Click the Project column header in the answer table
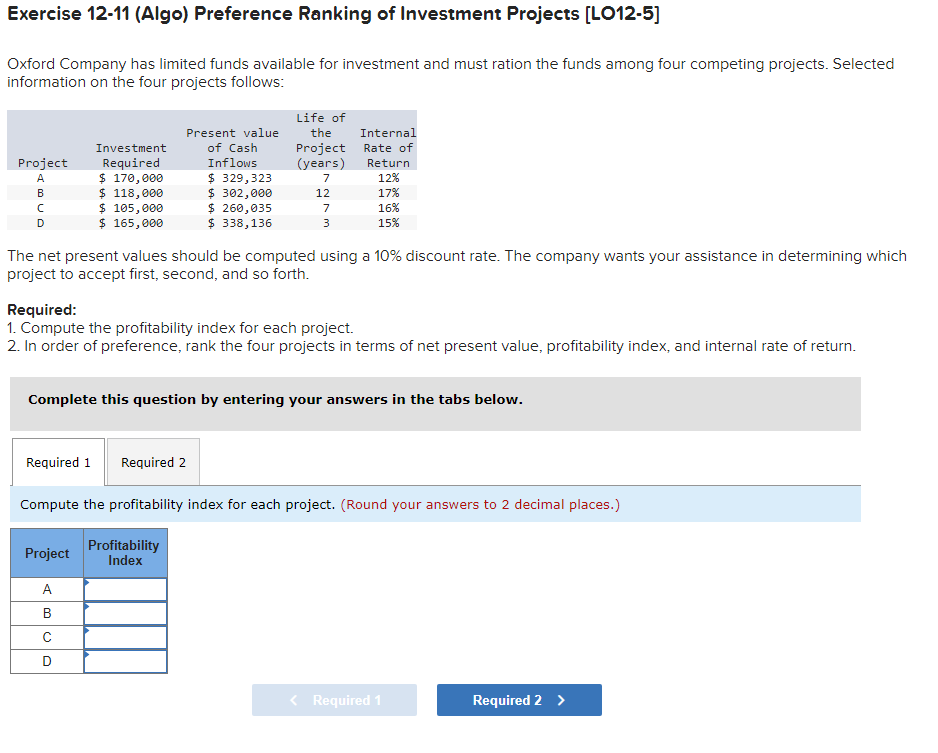This screenshot has width=938, height=753. [x=46, y=553]
